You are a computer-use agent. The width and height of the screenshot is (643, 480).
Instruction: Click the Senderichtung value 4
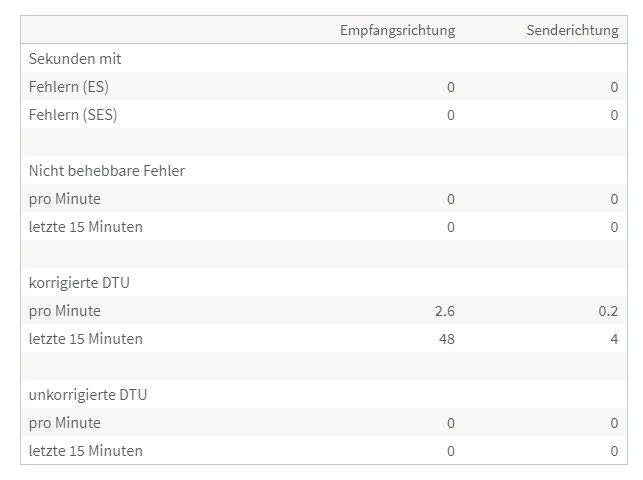[614, 339]
